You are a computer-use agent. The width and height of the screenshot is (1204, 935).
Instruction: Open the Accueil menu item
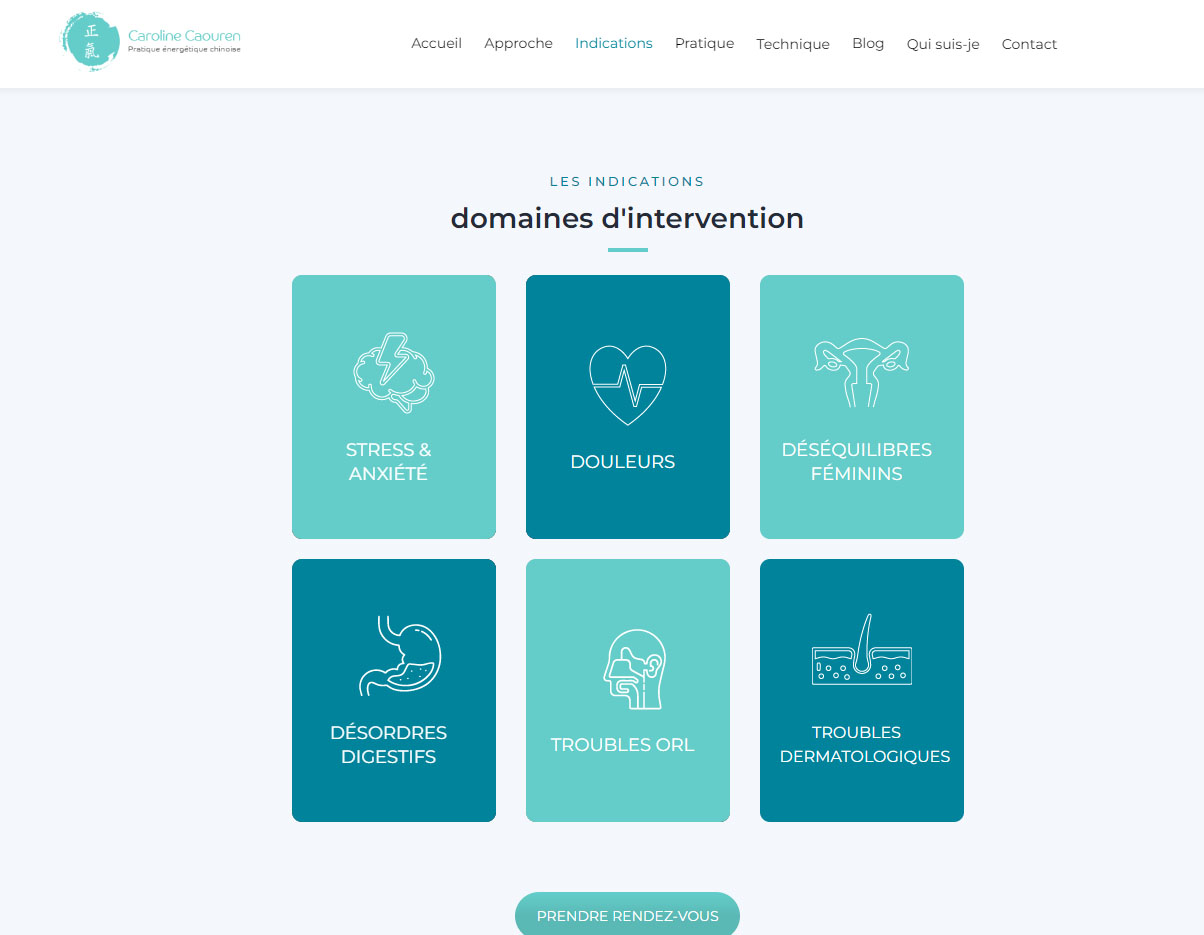(436, 44)
